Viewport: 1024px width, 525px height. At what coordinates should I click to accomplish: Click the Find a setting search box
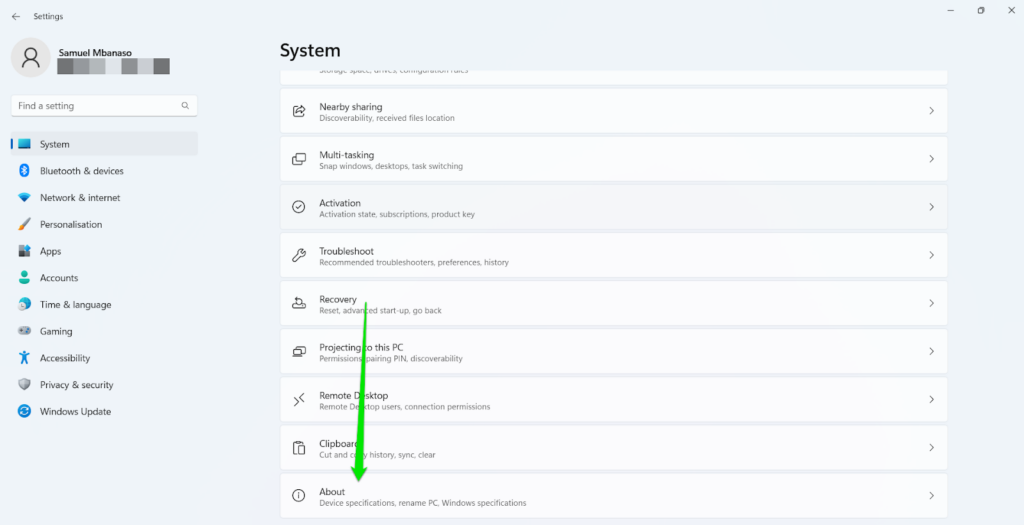click(98, 106)
